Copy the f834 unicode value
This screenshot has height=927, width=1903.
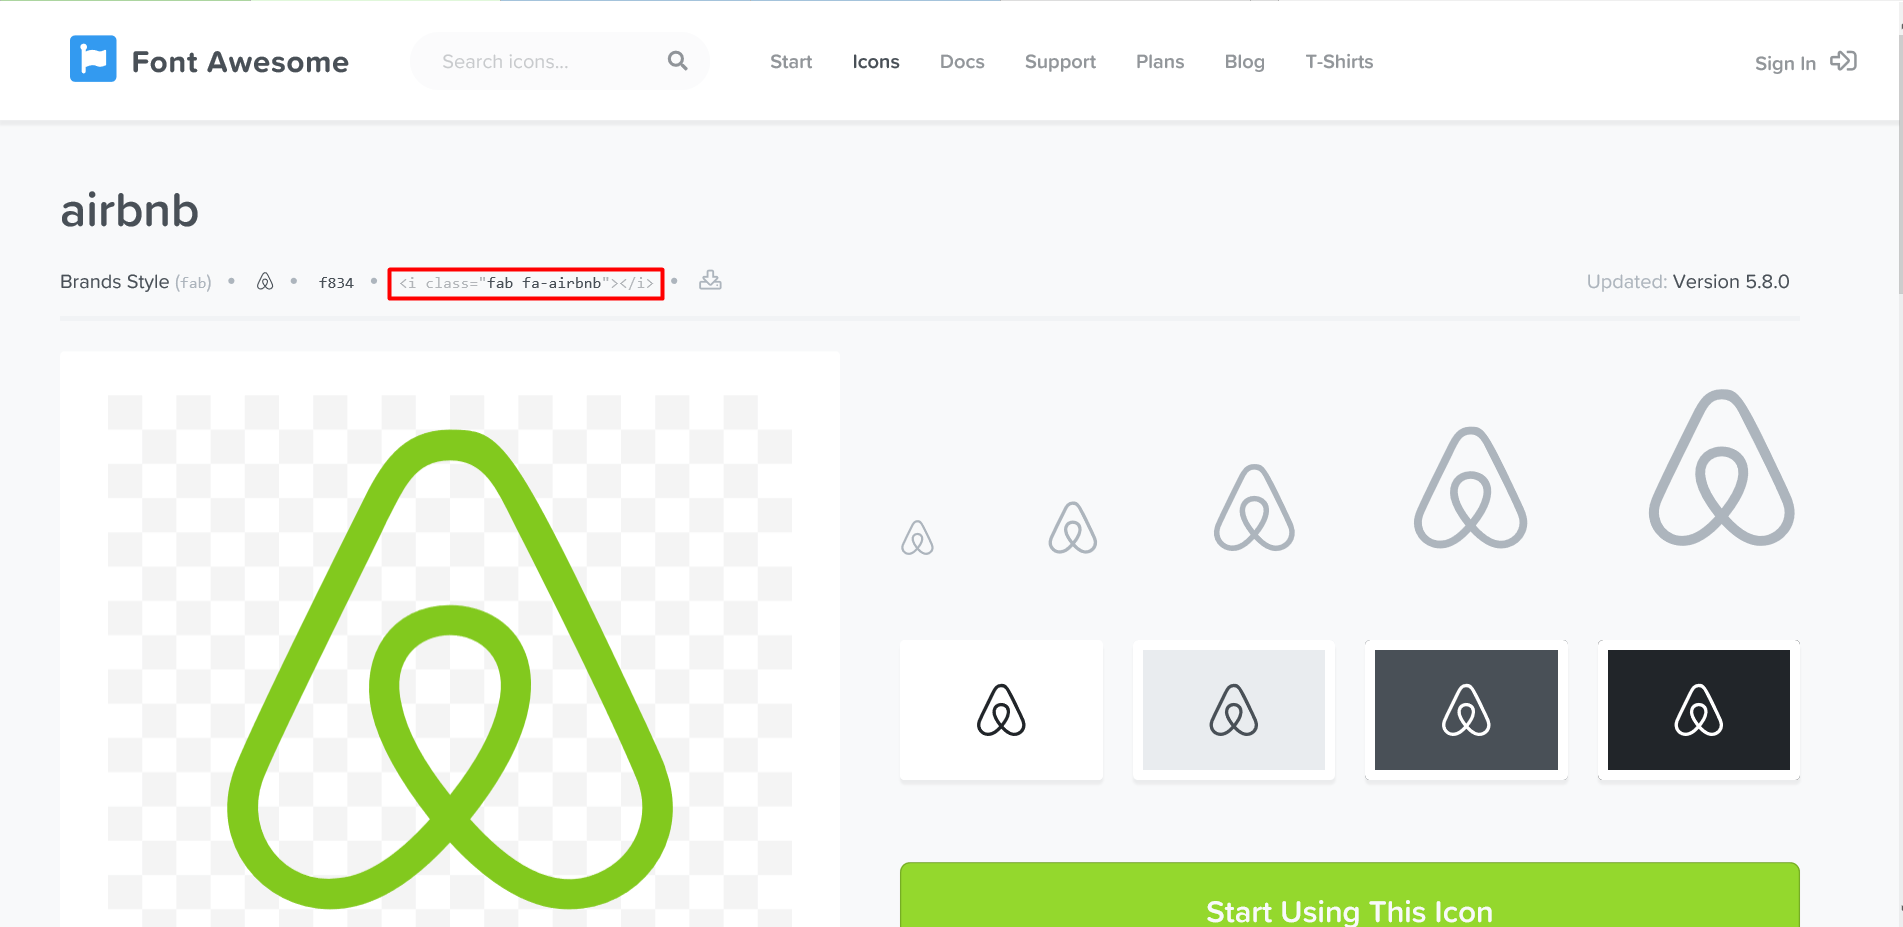click(336, 283)
